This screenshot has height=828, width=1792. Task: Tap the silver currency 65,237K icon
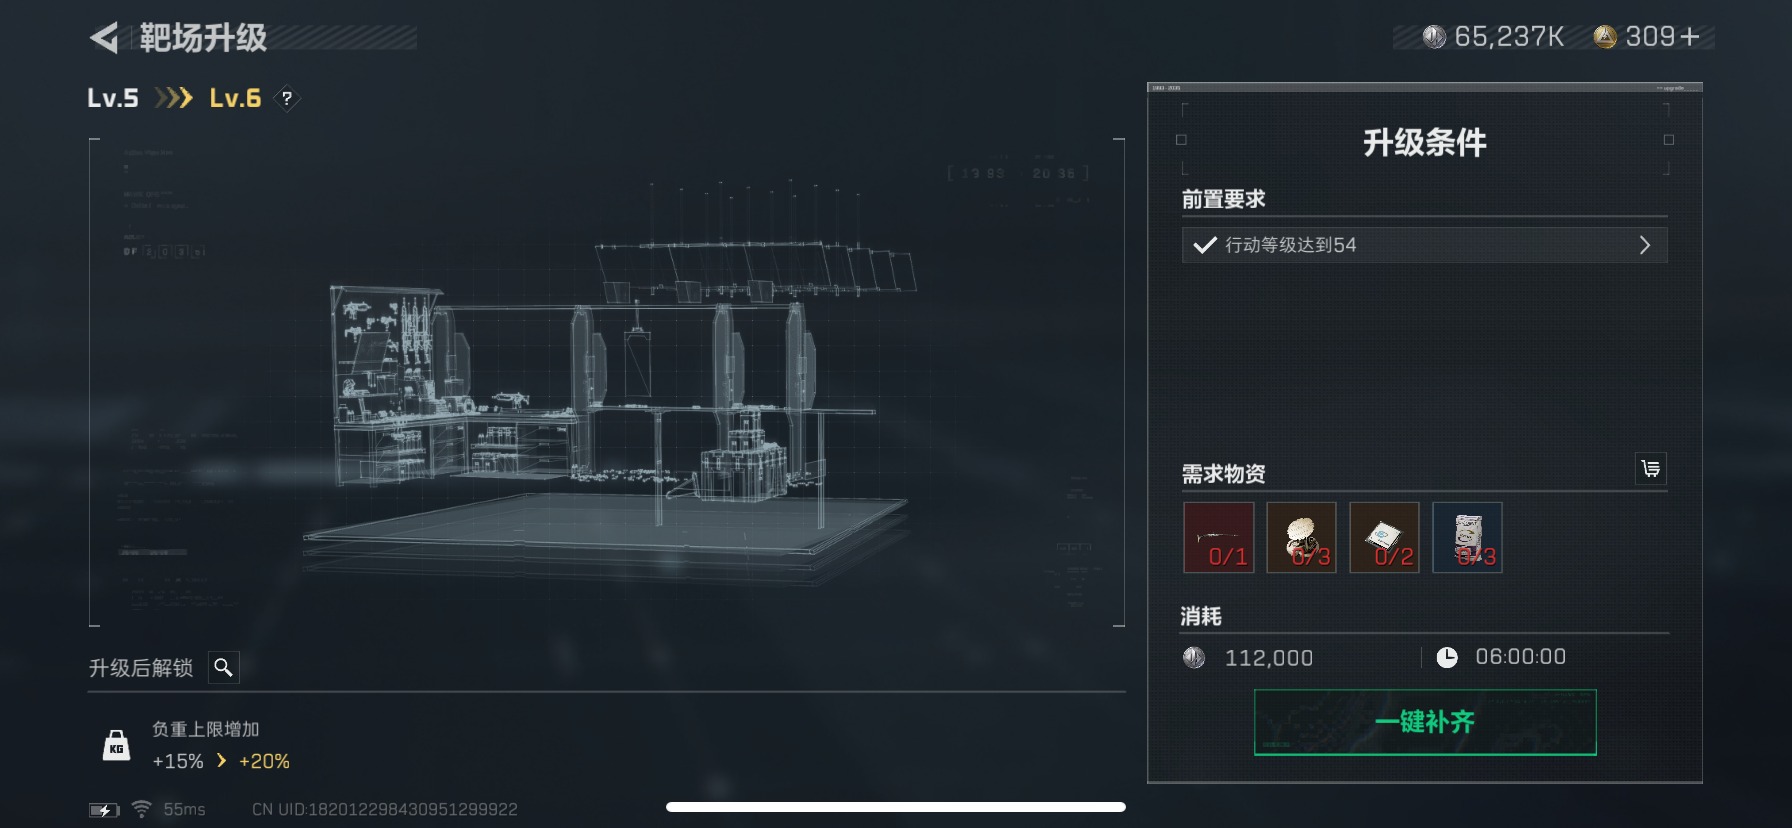(1434, 37)
